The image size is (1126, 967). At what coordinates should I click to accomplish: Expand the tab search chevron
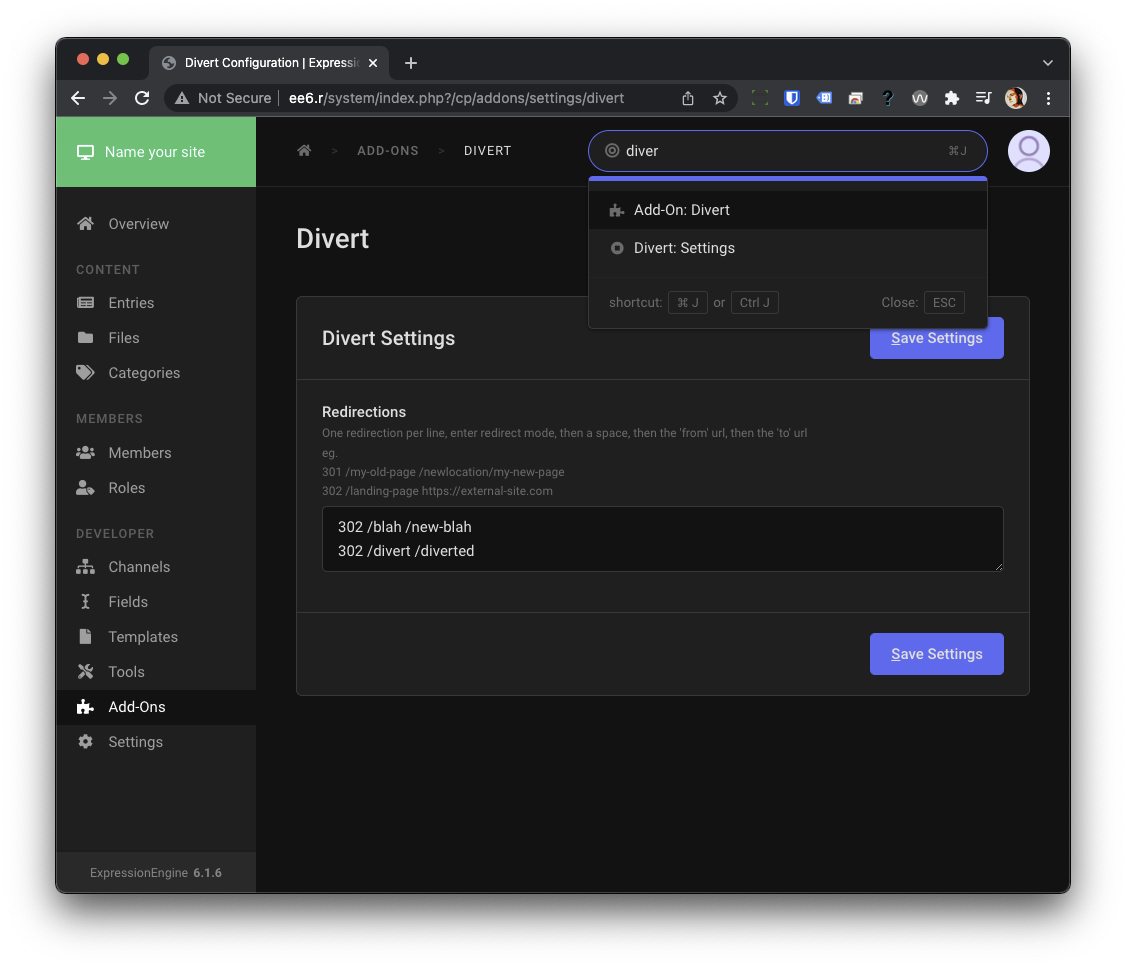pos(1048,63)
